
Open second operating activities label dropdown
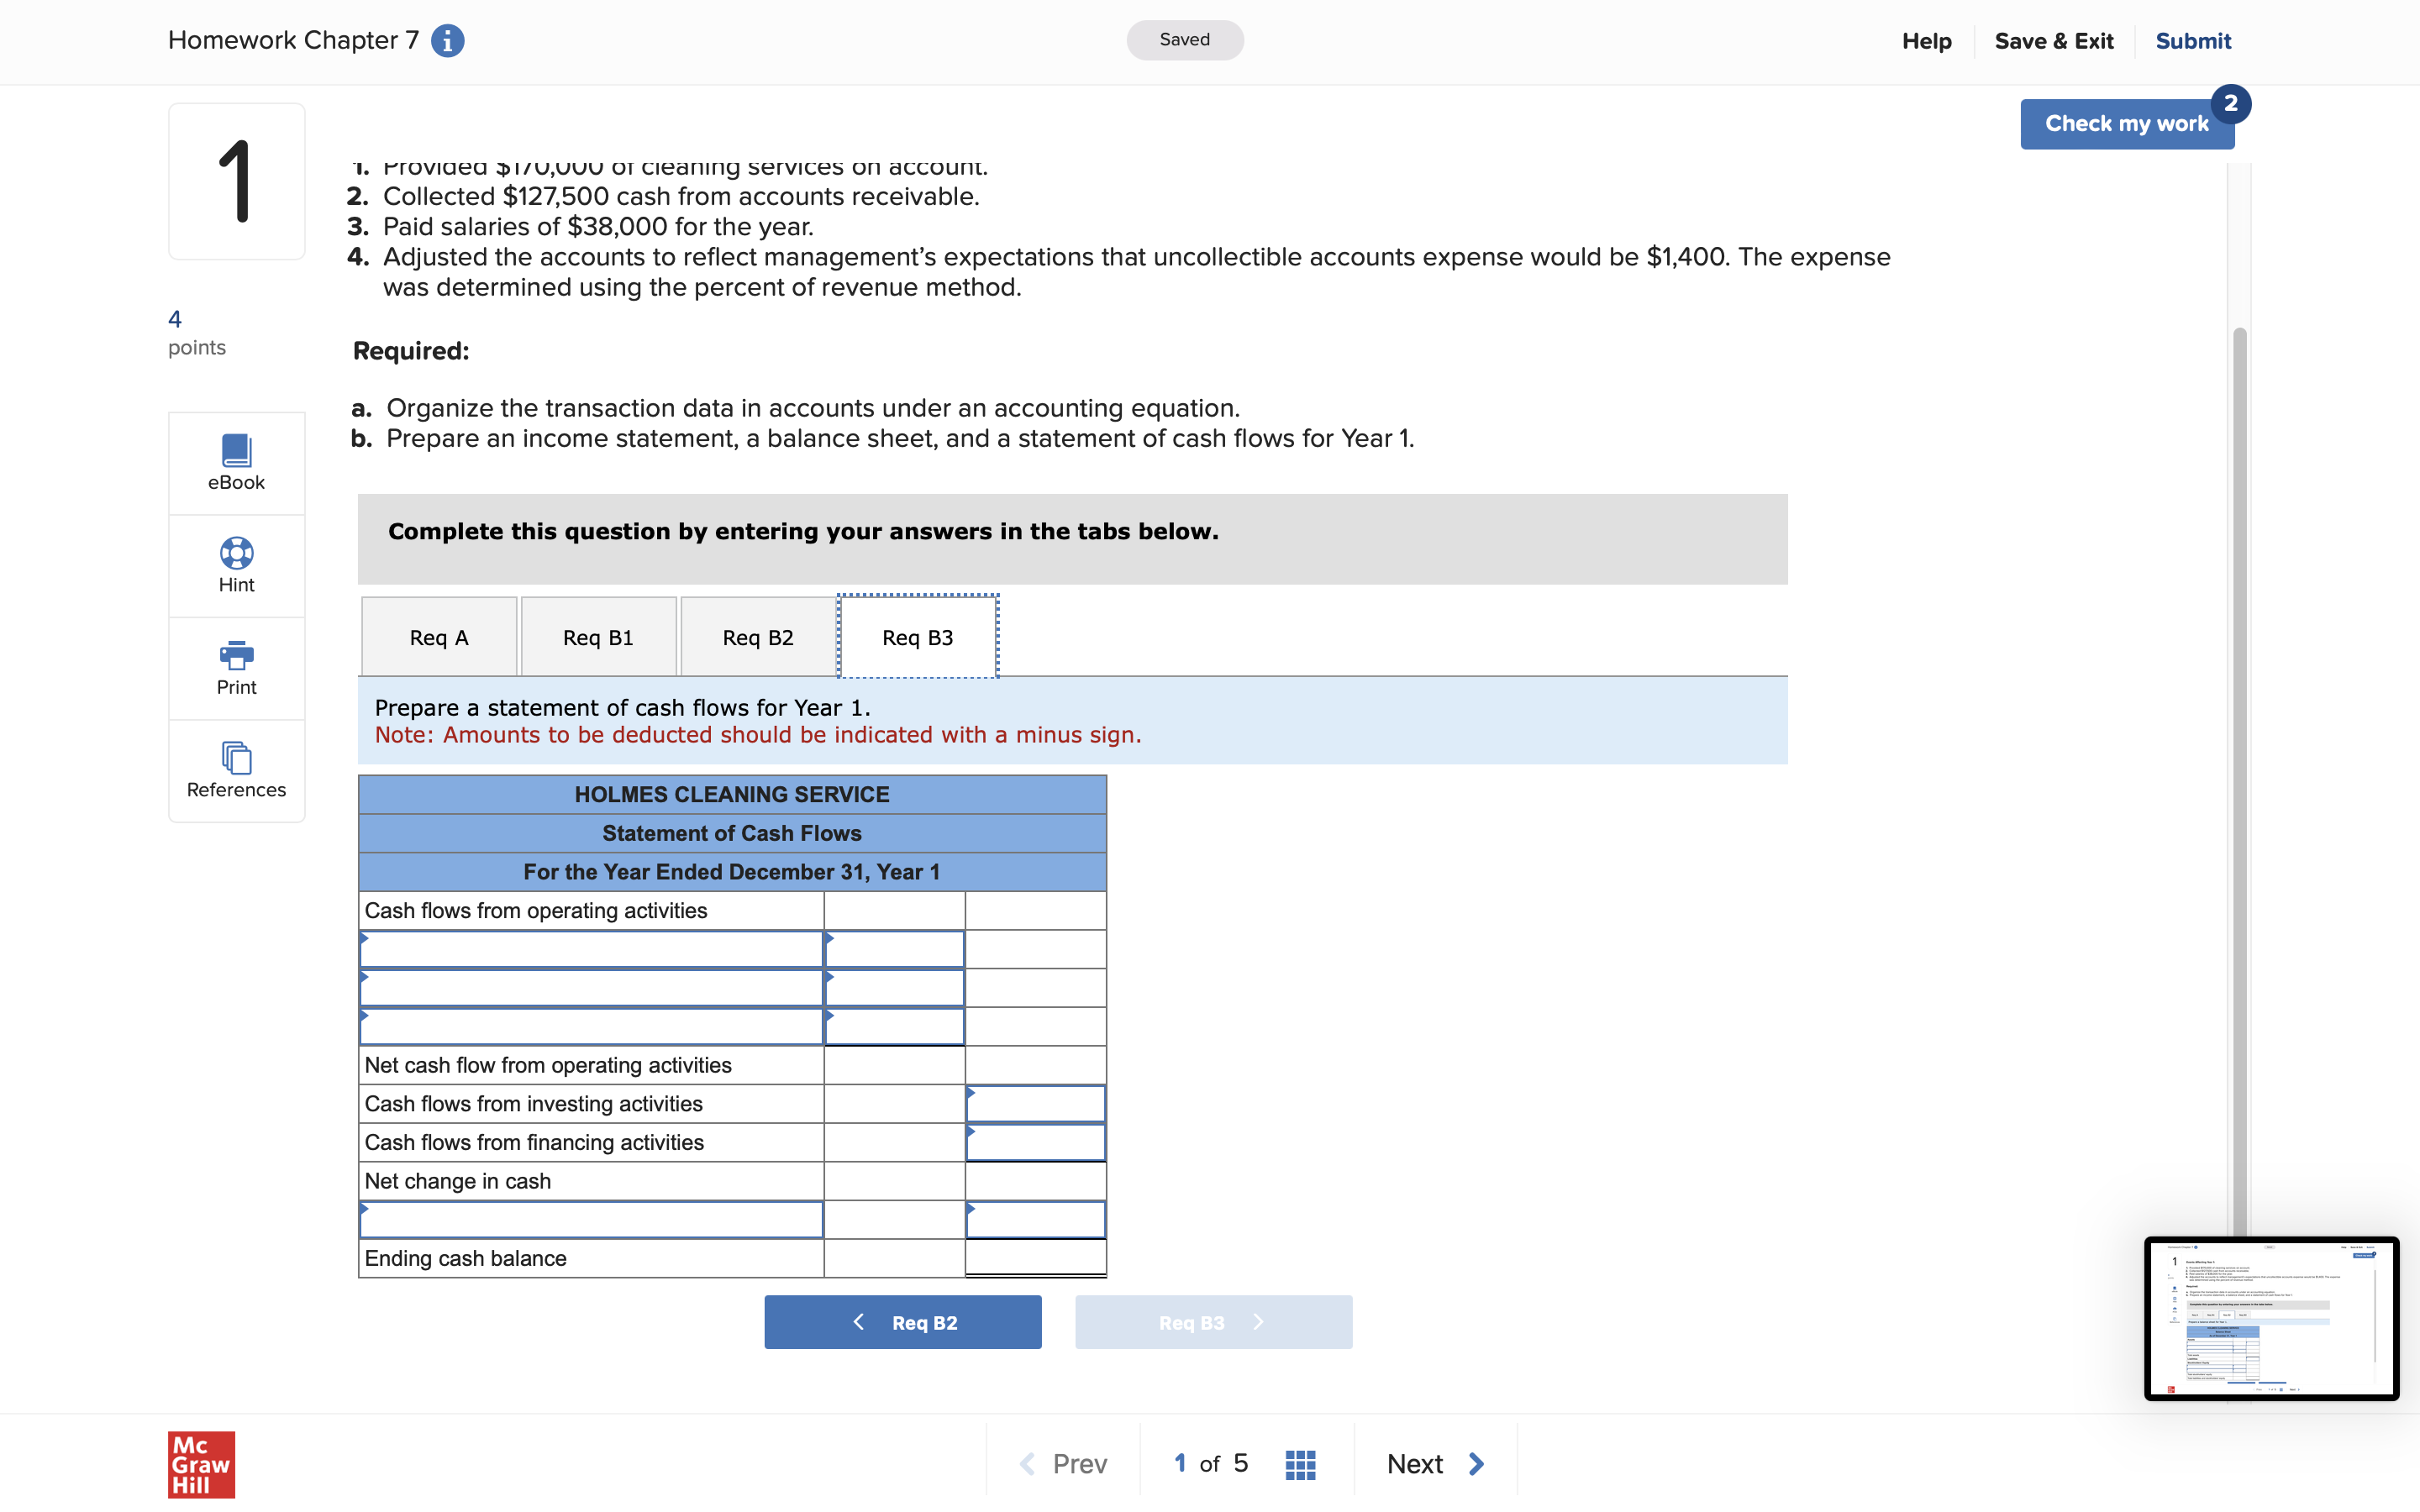pyautogui.click(x=591, y=989)
